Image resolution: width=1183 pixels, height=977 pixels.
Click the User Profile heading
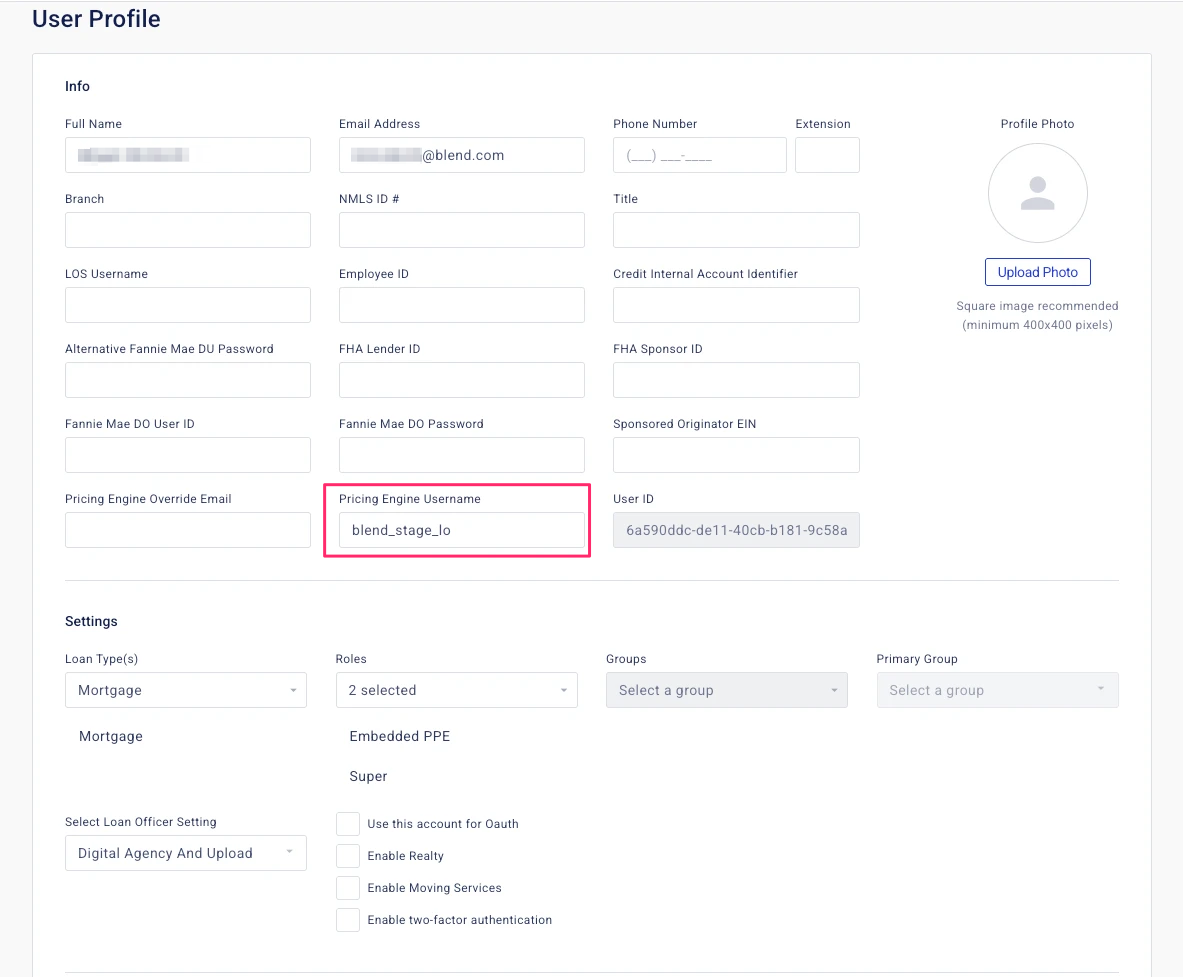pyautogui.click(x=96, y=19)
